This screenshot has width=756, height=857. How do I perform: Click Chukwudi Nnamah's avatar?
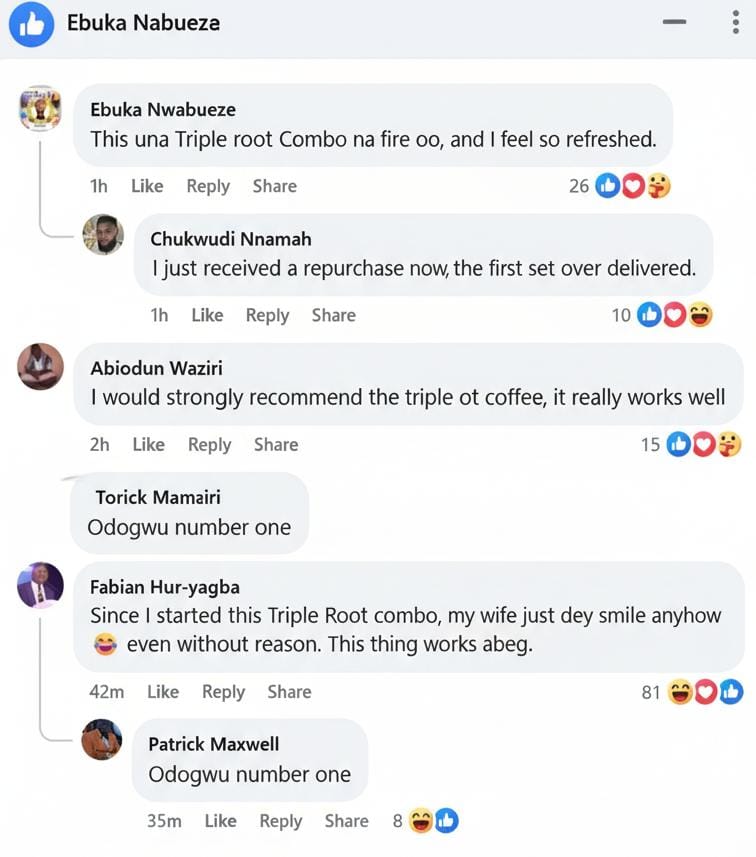pyautogui.click(x=103, y=235)
